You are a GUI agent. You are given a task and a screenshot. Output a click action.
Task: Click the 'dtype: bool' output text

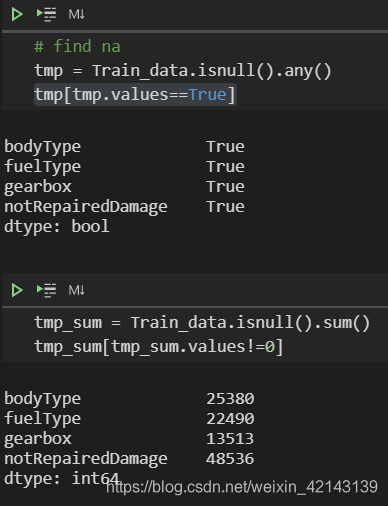(x=57, y=227)
